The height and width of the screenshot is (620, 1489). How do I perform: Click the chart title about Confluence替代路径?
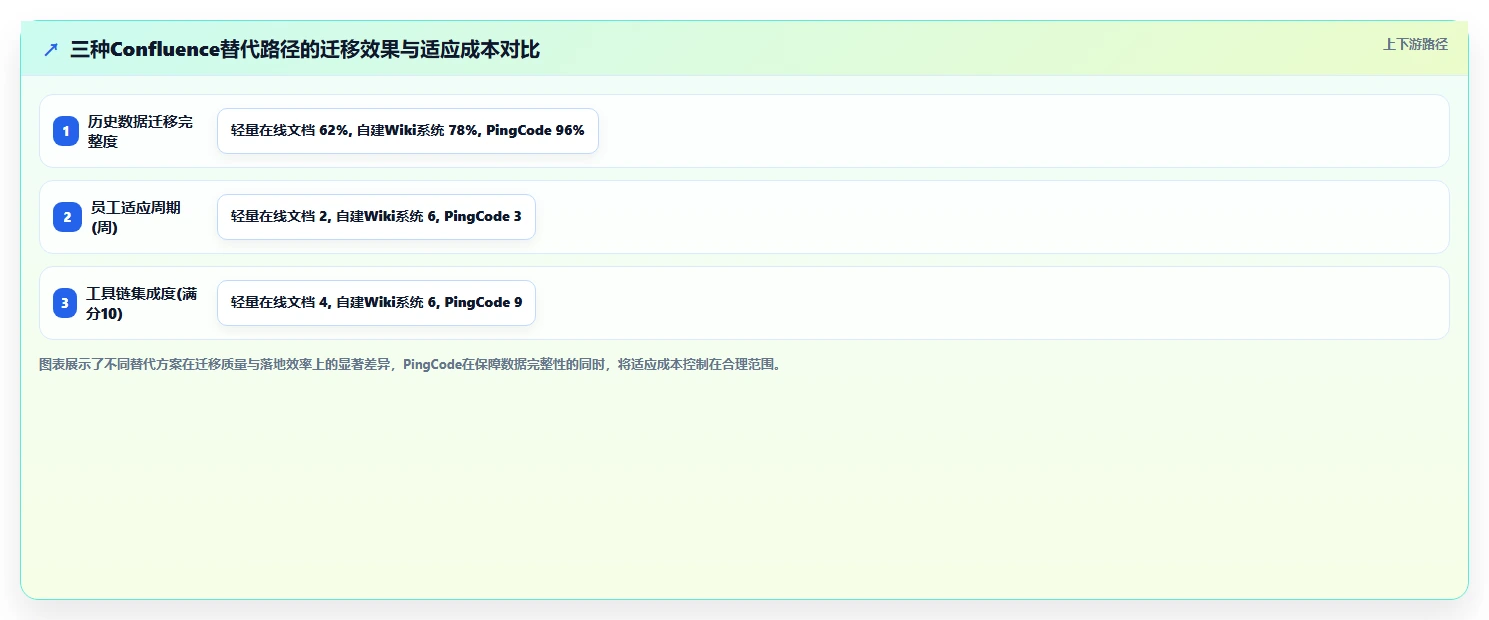[305, 50]
